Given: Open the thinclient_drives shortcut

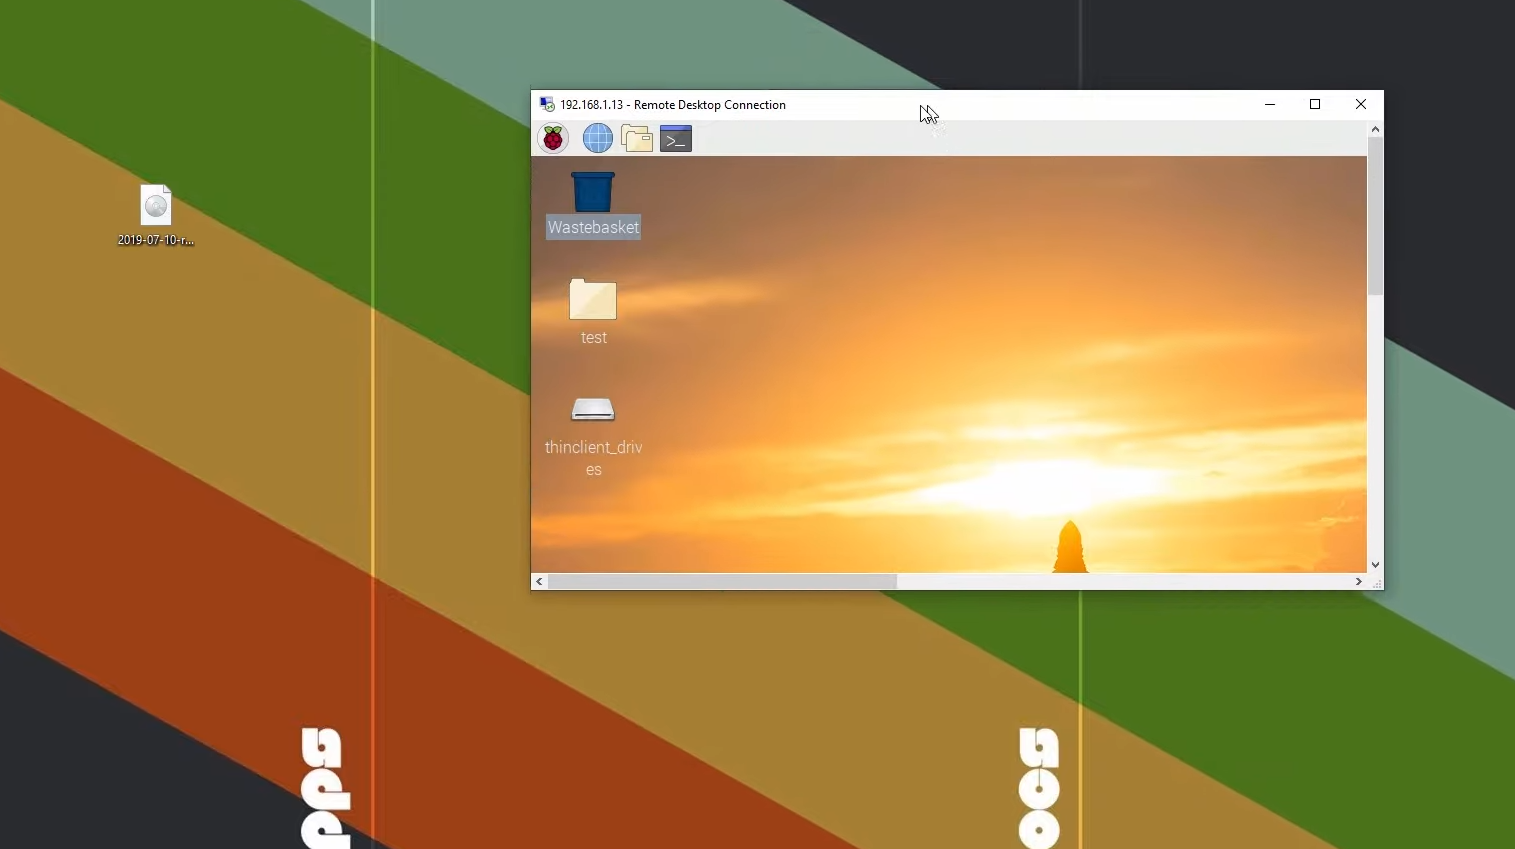Looking at the screenshot, I should click(x=592, y=408).
